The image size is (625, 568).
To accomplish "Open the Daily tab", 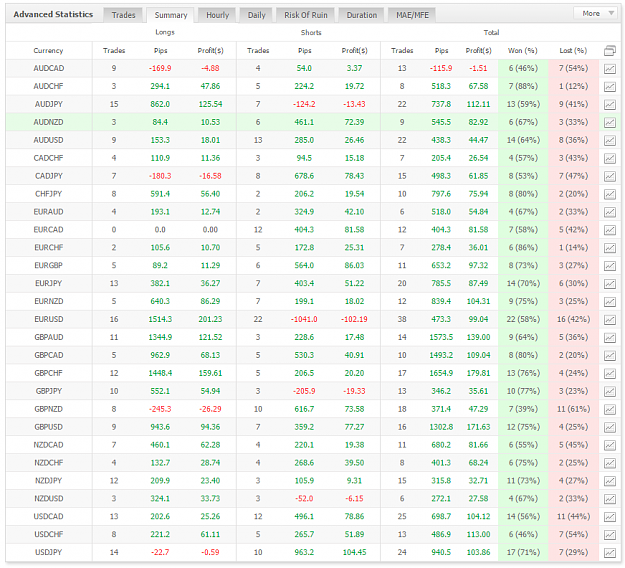I will pos(256,15).
